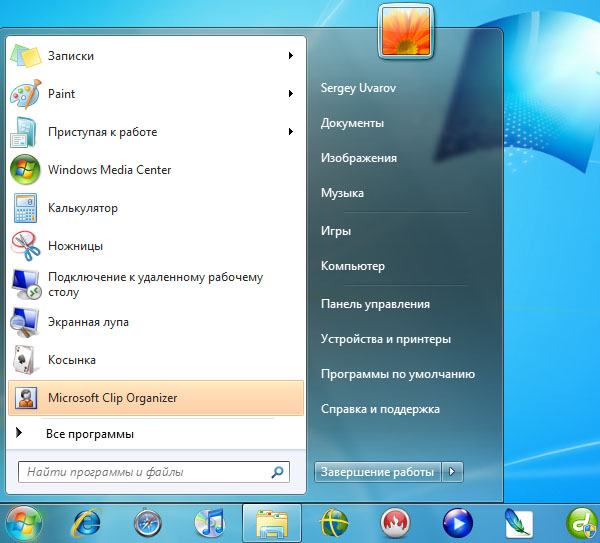The height and width of the screenshot is (543, 600).
Task: Expand Приступая к работе submenu arrow
Action: [291, 132]
